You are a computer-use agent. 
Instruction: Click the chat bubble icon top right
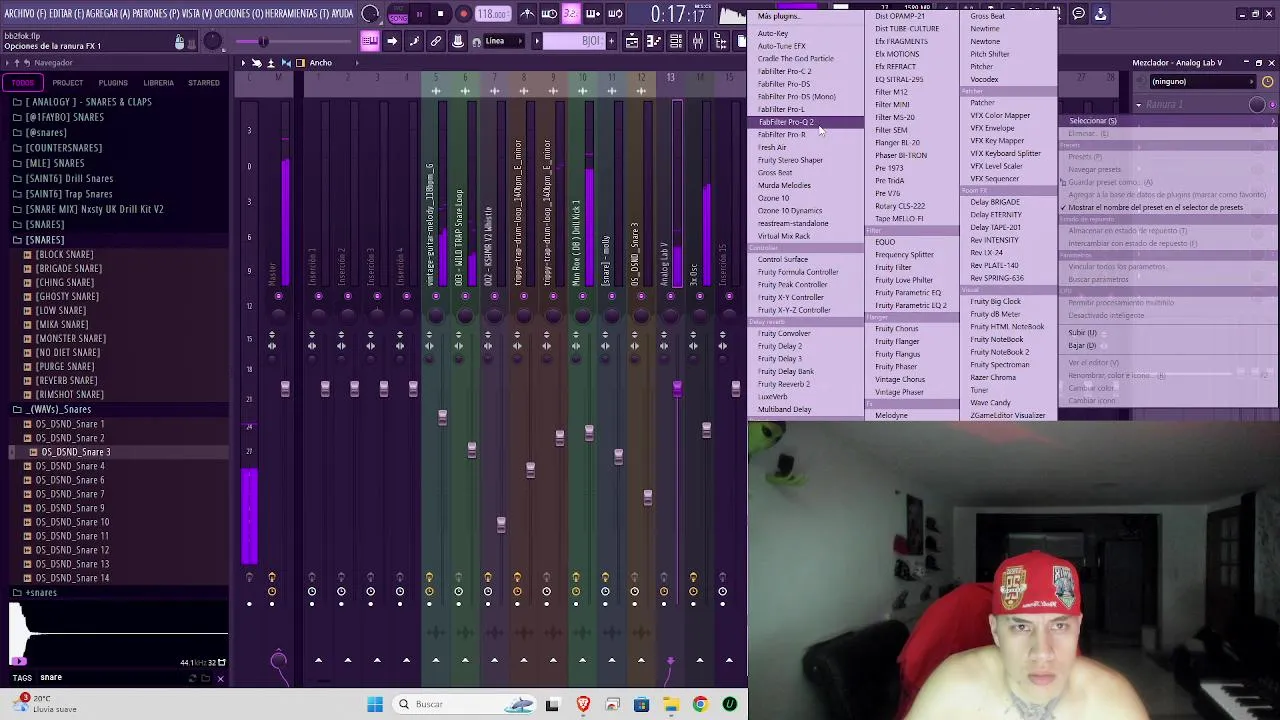point(1079,14)
